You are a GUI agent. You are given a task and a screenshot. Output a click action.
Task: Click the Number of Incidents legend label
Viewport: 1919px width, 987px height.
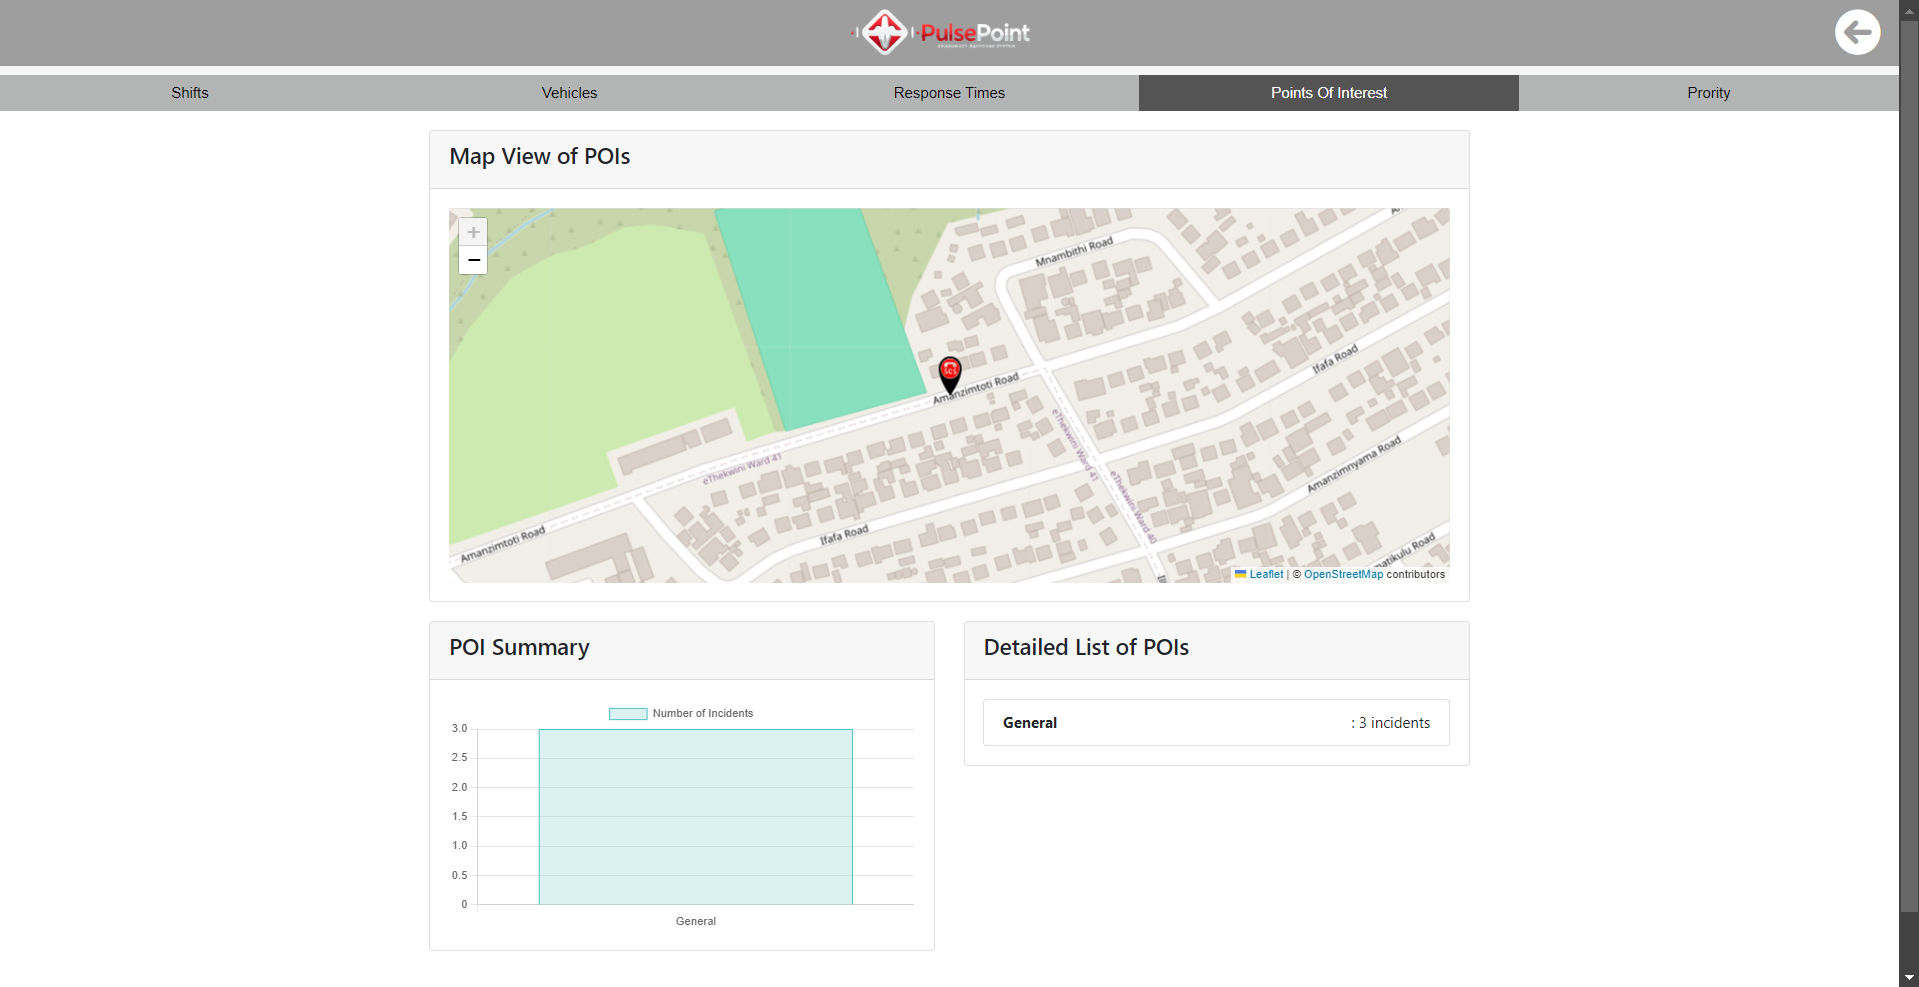coord(703,714)
